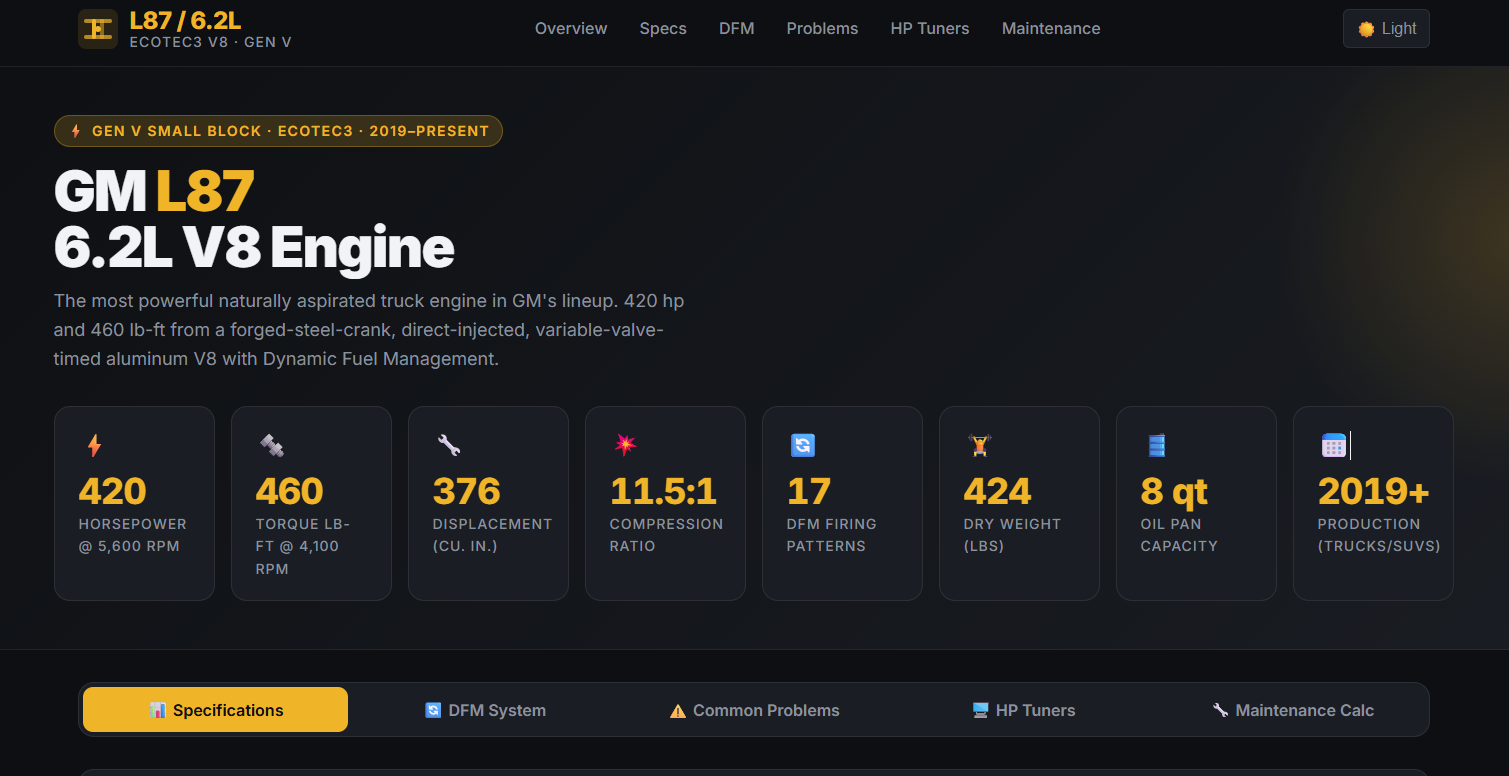The image size is (1509, 776).
Task: Open the Common Problems tab
Action: pyautogui.click(x=754, y=710)
